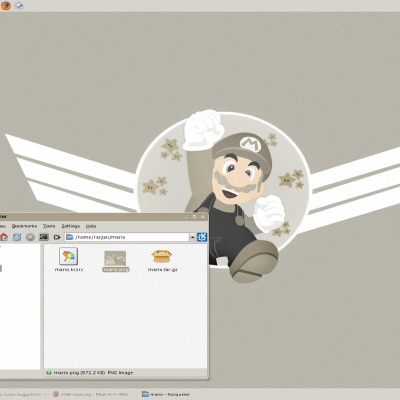
Task: Minimize the Konqueror window
Action: [x=187, y=217]
